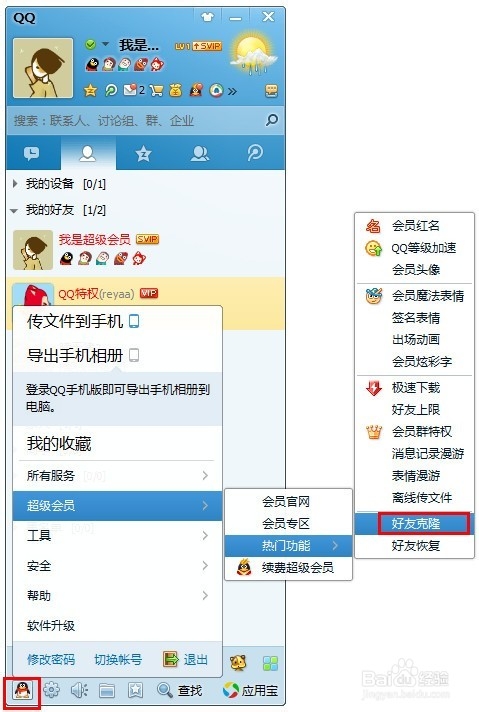Viewport: 479px width, 712px height.
Task: Switch to the Qzone star tab
Action: (143, 153)
